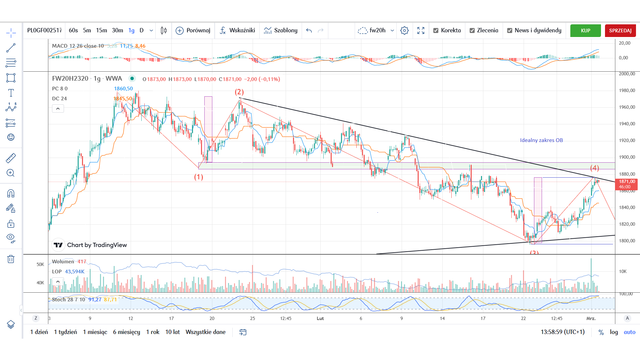Click the red SPRZEDAJ sell button
The image size is (640, 360).
pyautogui.click(x=620, y=31)
